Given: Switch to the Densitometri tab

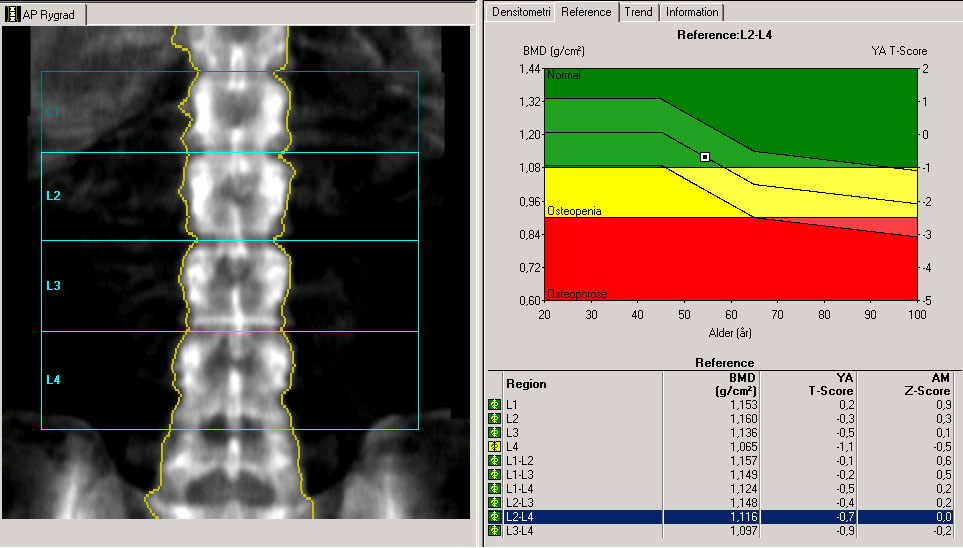Looking at the screenshot, I should click(x=520, y=12).
